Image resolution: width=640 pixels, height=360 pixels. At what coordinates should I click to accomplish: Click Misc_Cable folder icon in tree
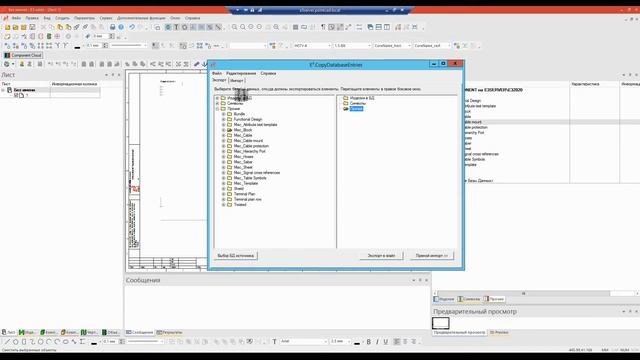pos(229,135)
